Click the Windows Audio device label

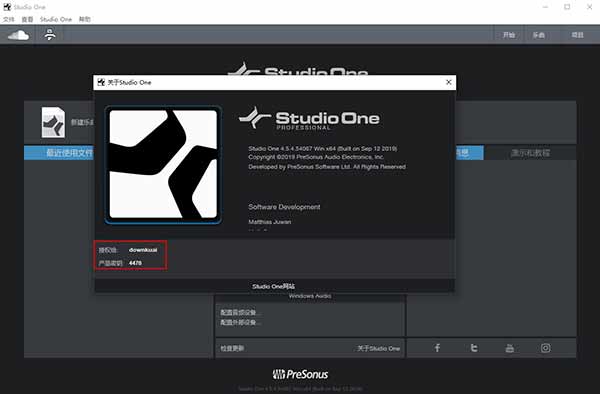310,296
